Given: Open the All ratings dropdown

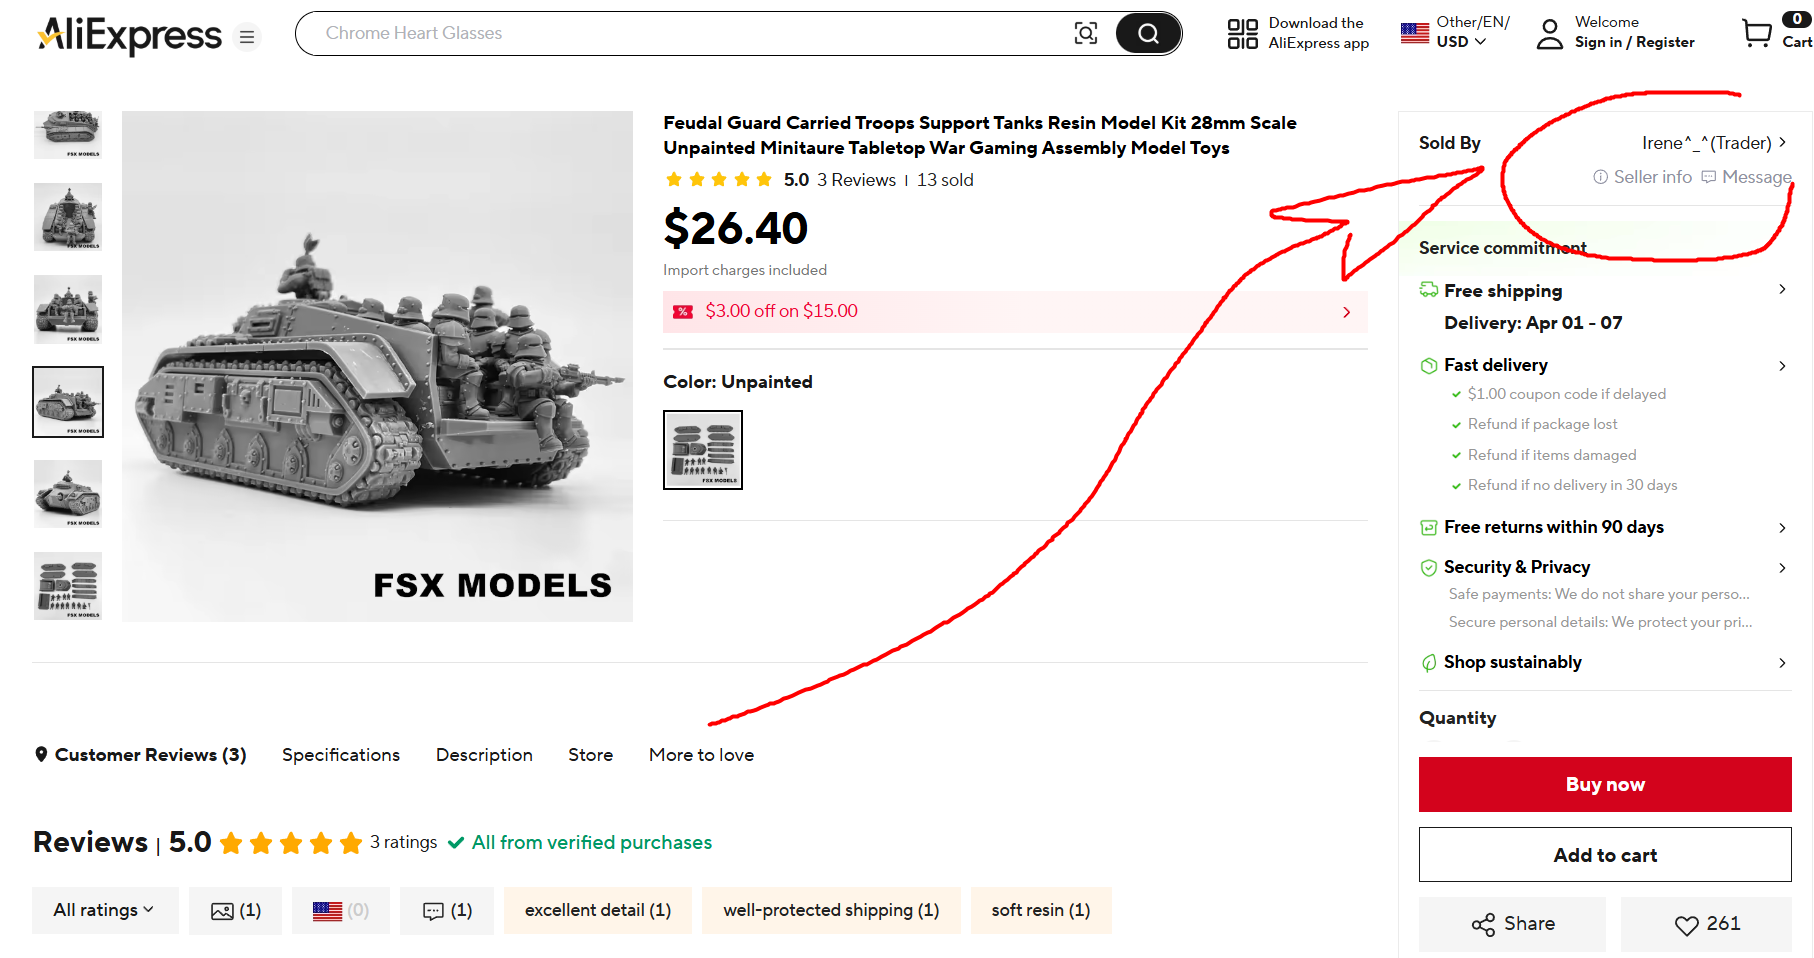Looking at the screenshot, I should pos(104,911).
